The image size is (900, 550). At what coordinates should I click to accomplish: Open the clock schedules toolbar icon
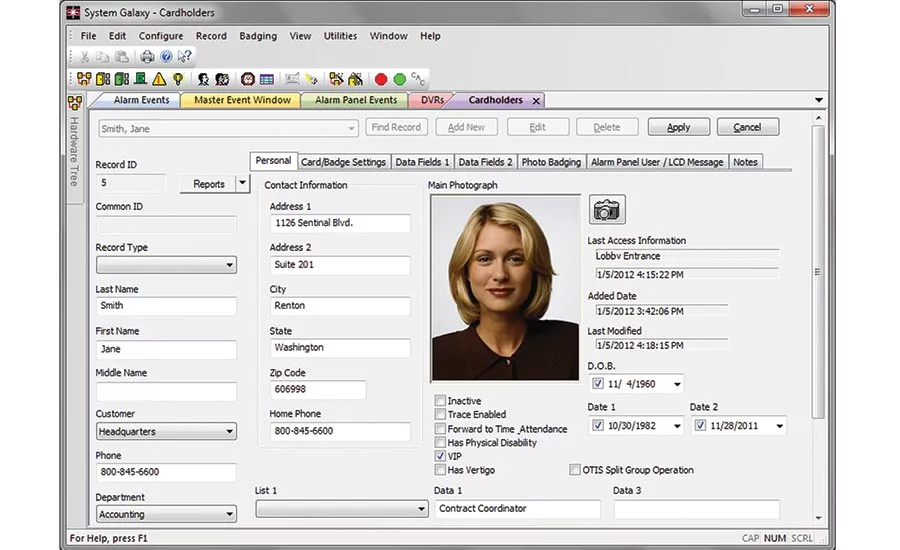point(247,79)
